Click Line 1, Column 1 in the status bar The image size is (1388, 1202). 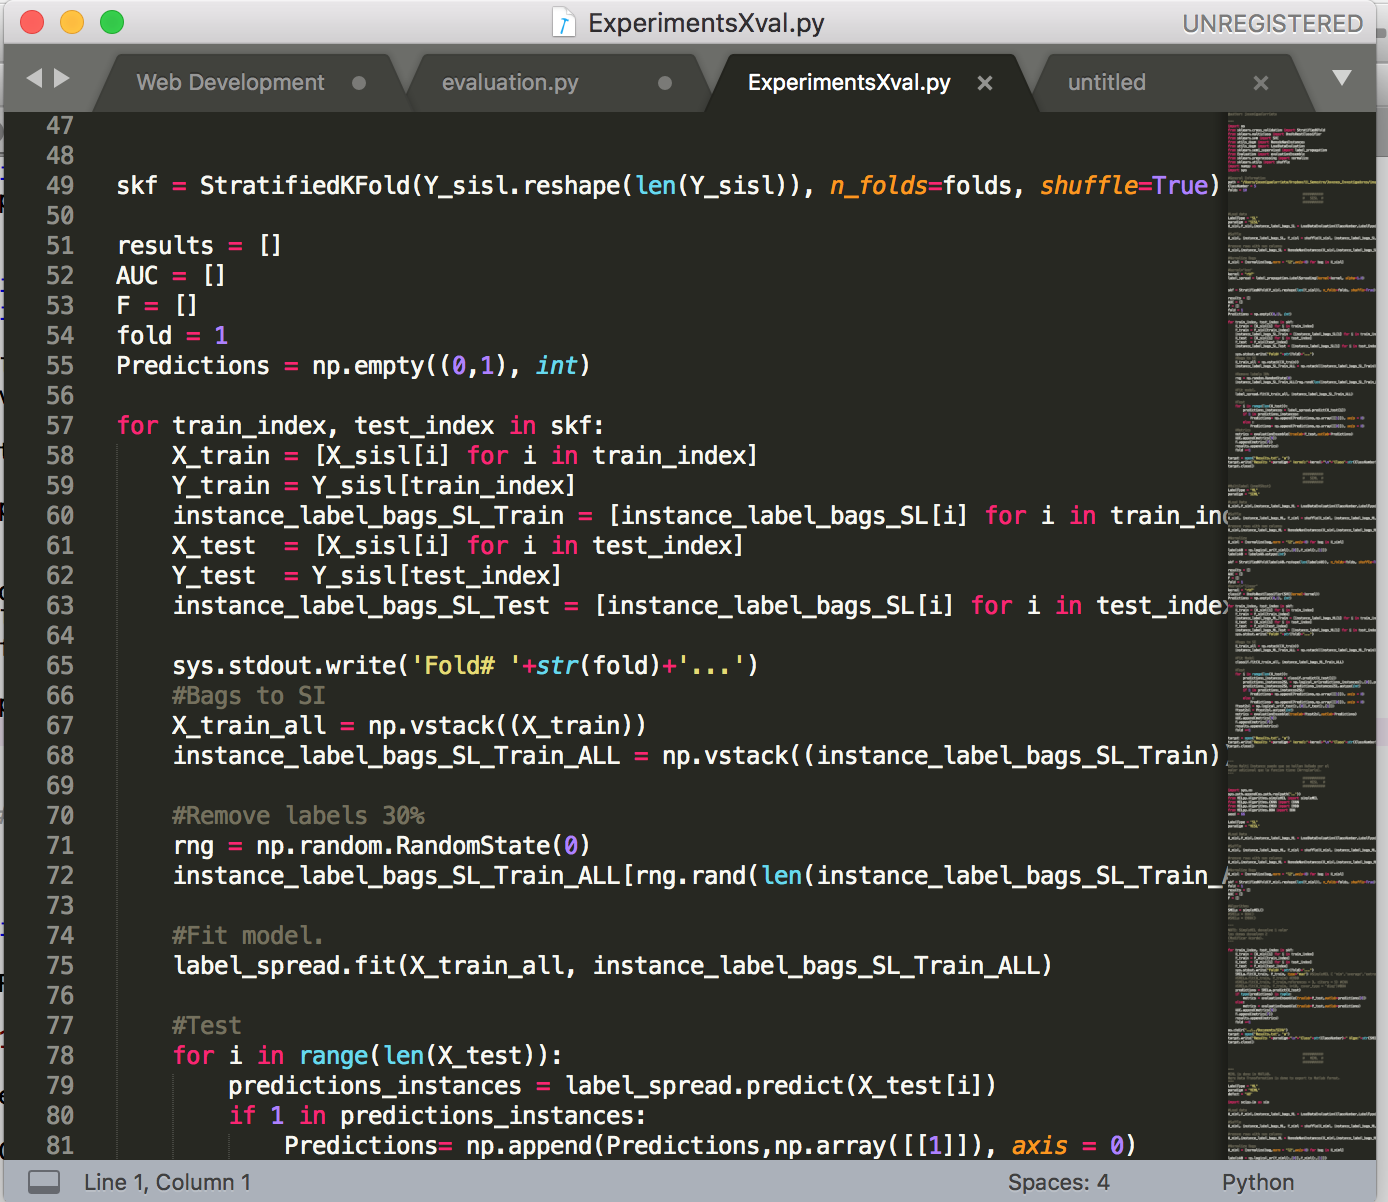[166, 1181]
